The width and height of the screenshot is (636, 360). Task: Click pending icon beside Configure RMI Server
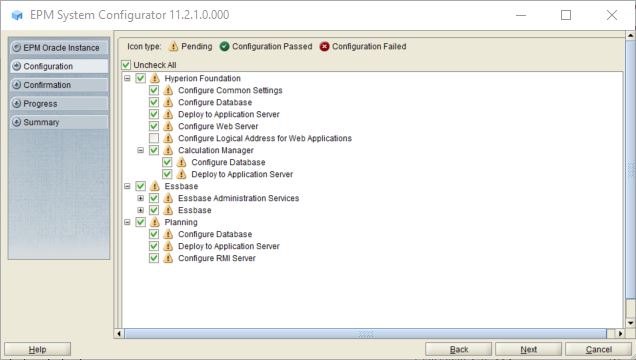tap(168, 258)
